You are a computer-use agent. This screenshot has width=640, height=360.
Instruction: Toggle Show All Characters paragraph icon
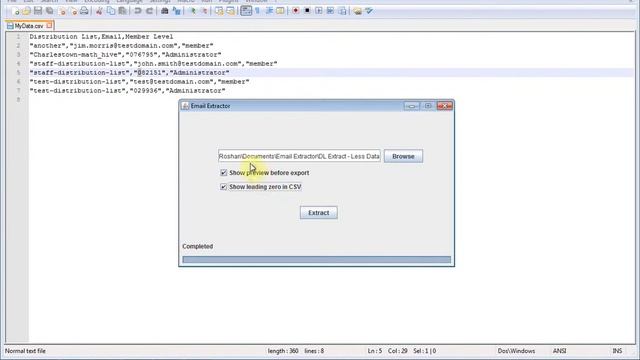point(258,11)
